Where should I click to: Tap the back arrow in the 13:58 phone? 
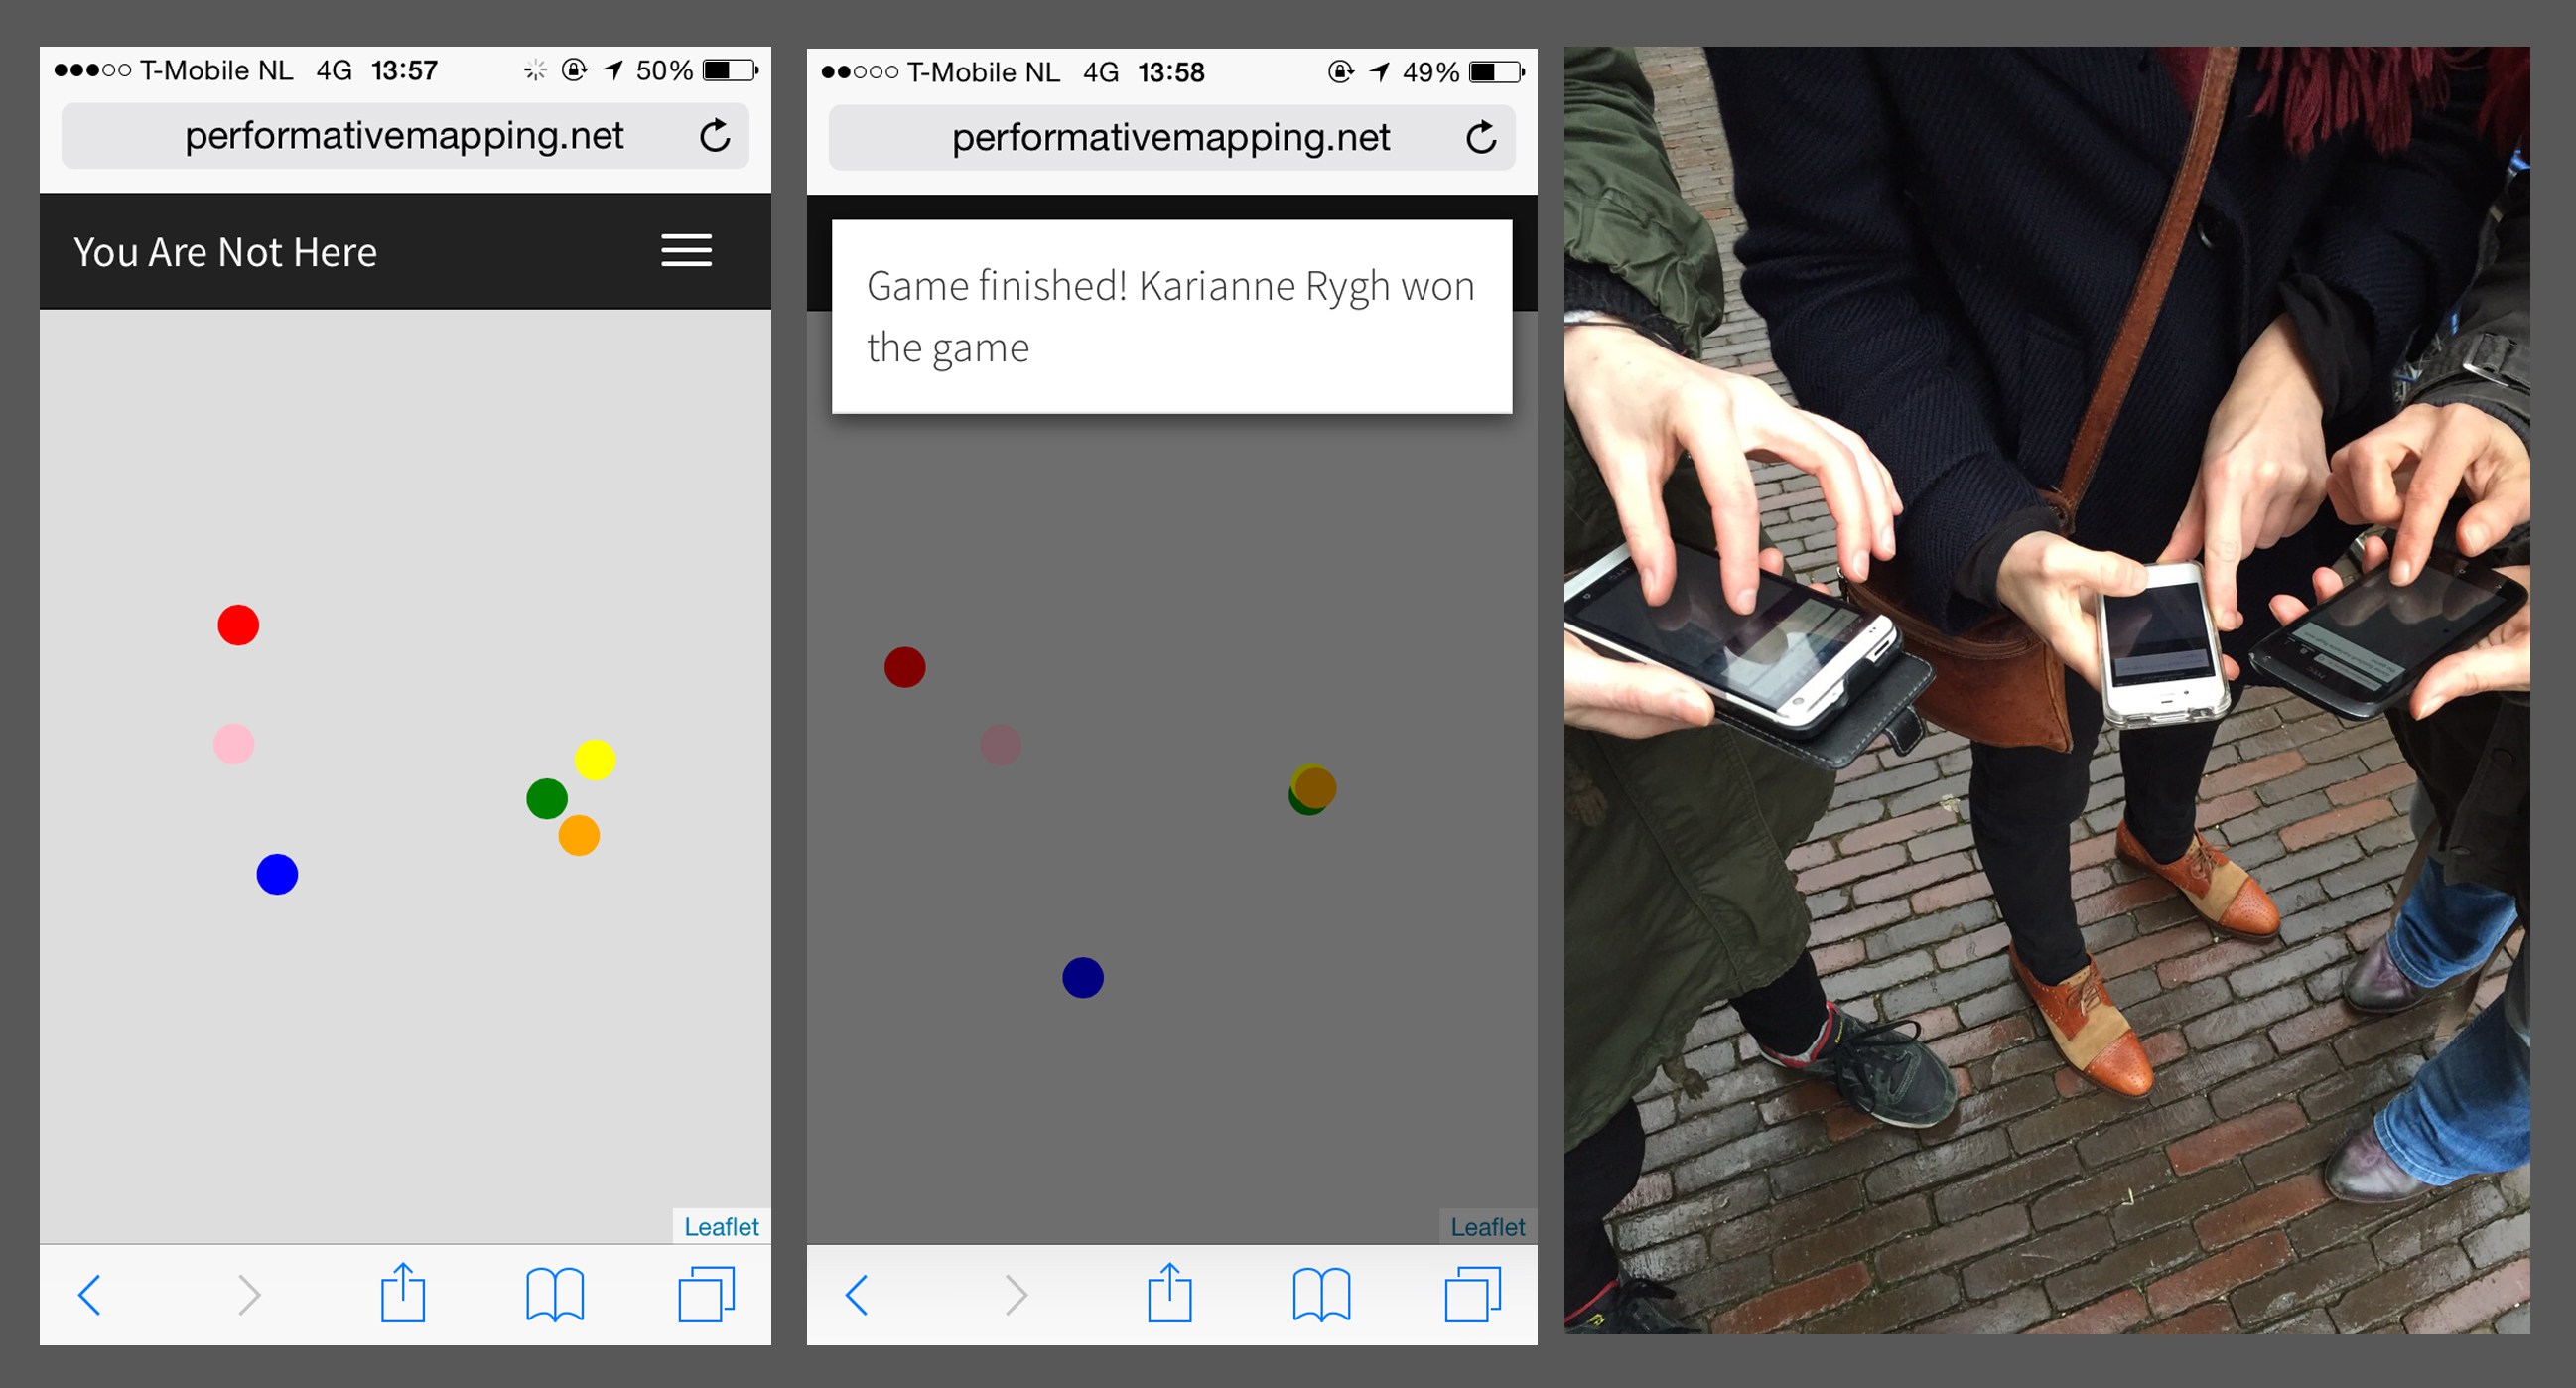[857, 1295]
